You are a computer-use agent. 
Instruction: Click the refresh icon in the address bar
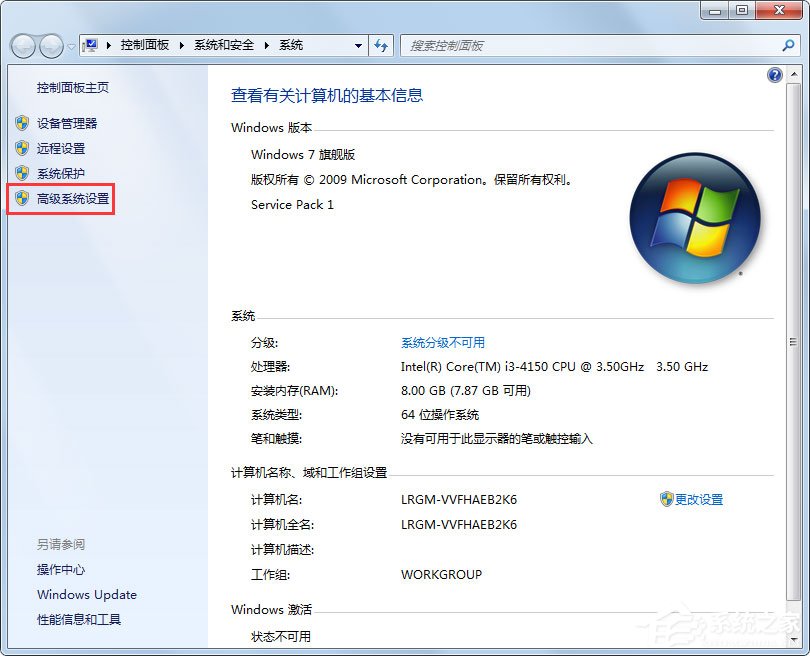coord(383,45)
